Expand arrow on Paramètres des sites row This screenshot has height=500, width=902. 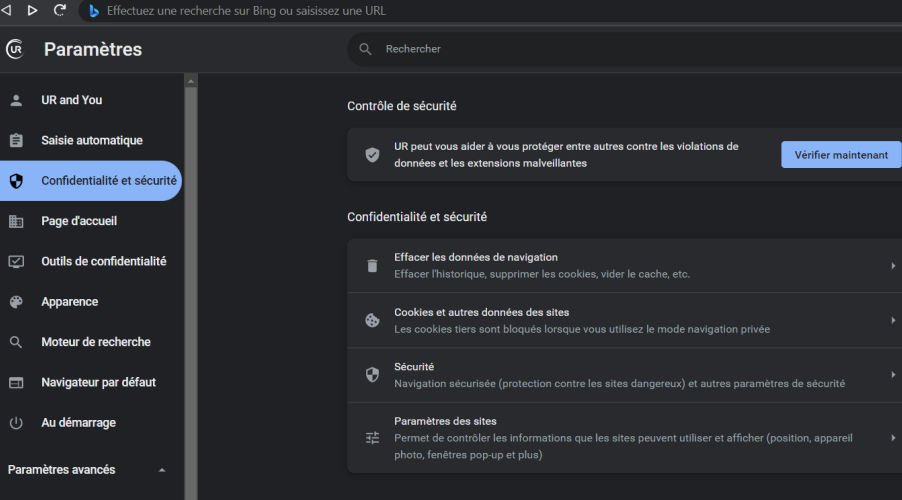click(x=893, y=438)
